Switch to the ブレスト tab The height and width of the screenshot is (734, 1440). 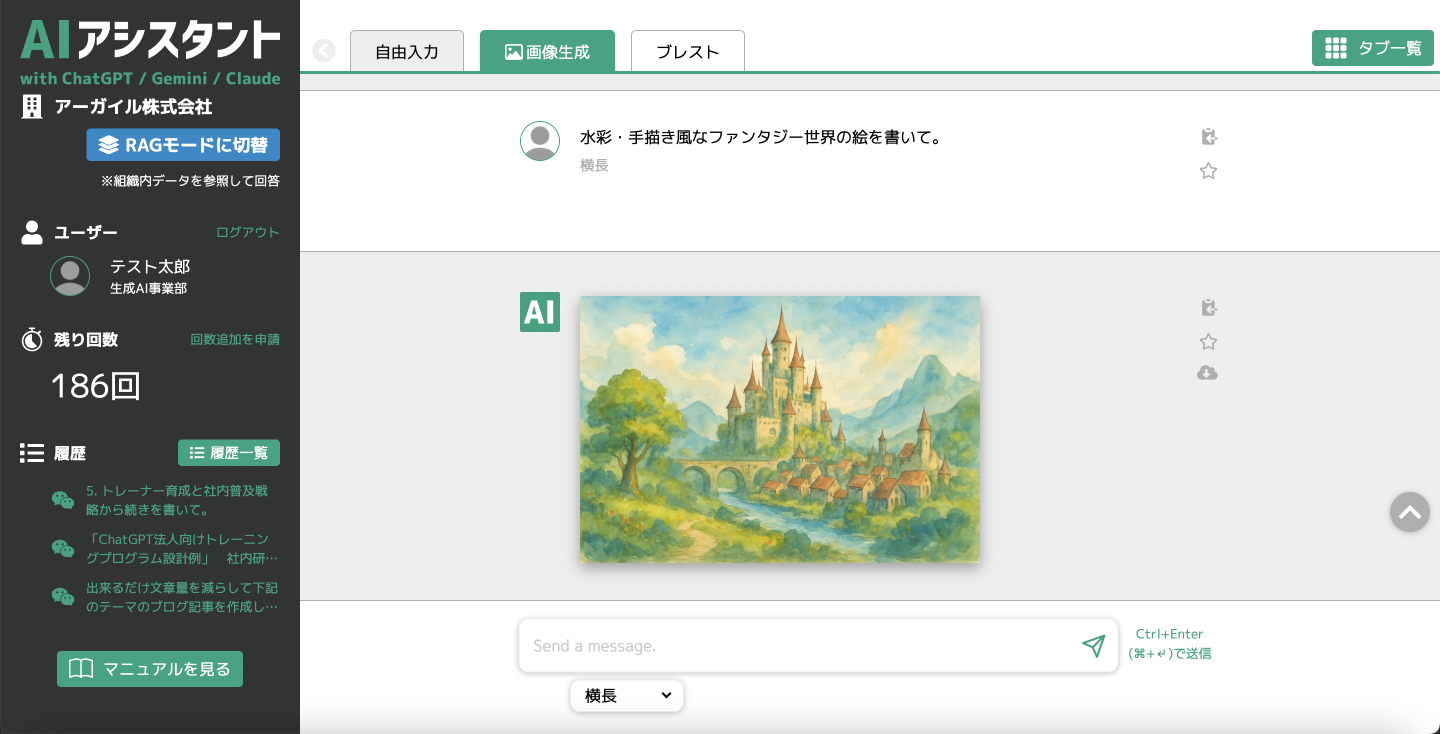point(687,52)
